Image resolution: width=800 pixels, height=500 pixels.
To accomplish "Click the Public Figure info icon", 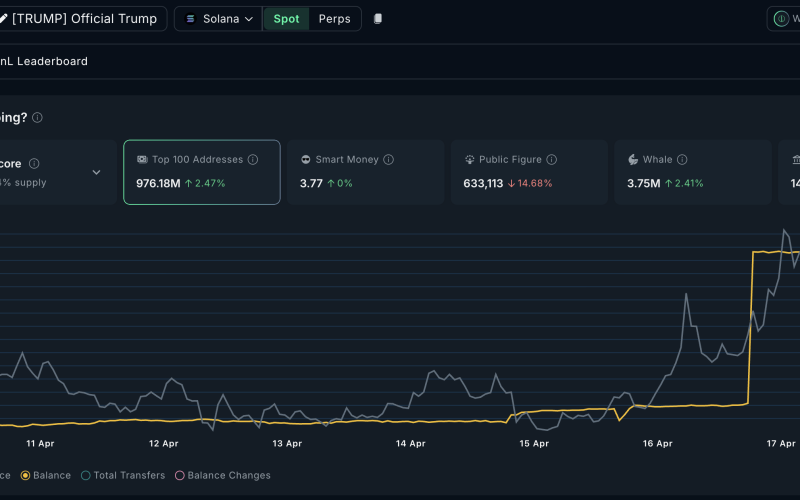I will click(x=552, y=160).
